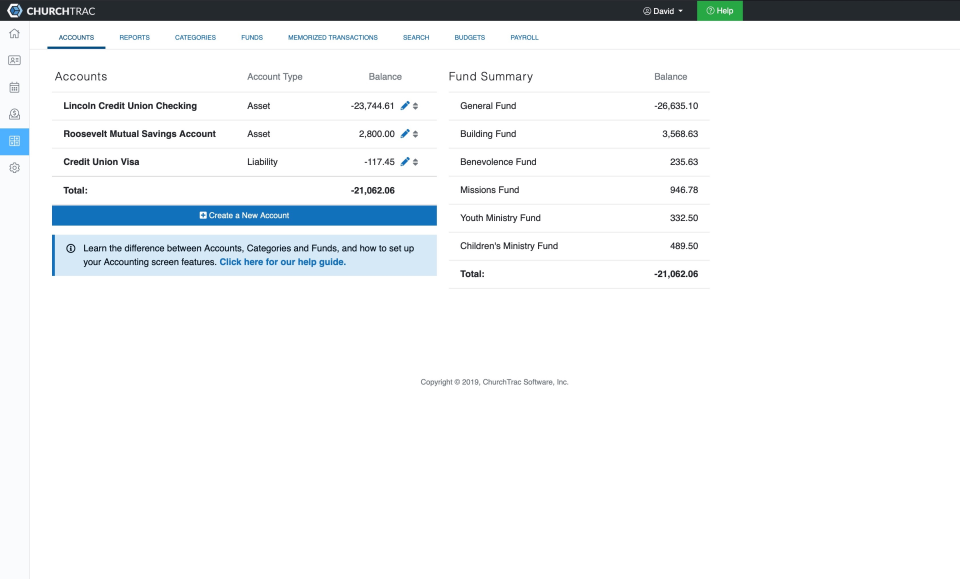The height and width of the screenshot is (579, 960).
Task: Open the Credit Union Visa account
Action: (x=102, y=162)
